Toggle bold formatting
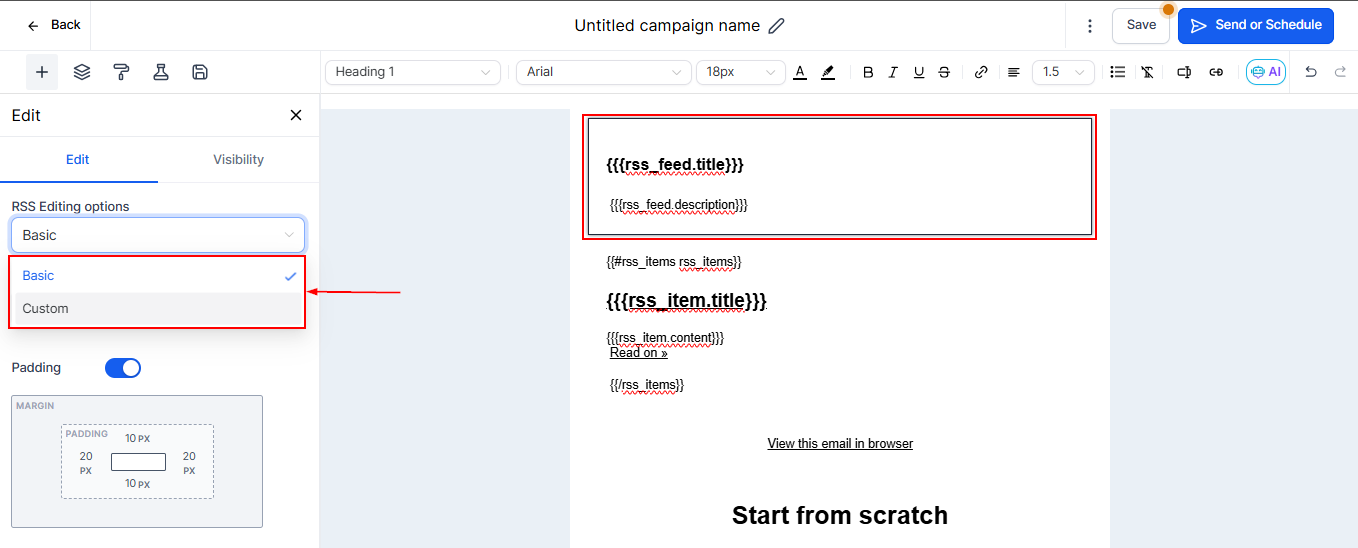Viewport: 1358px width, 548px height. point(868,72)
